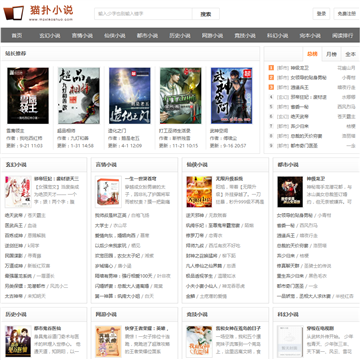
Task: Open 阅读排行 in the navigation bar
Action: click(342, 35)
